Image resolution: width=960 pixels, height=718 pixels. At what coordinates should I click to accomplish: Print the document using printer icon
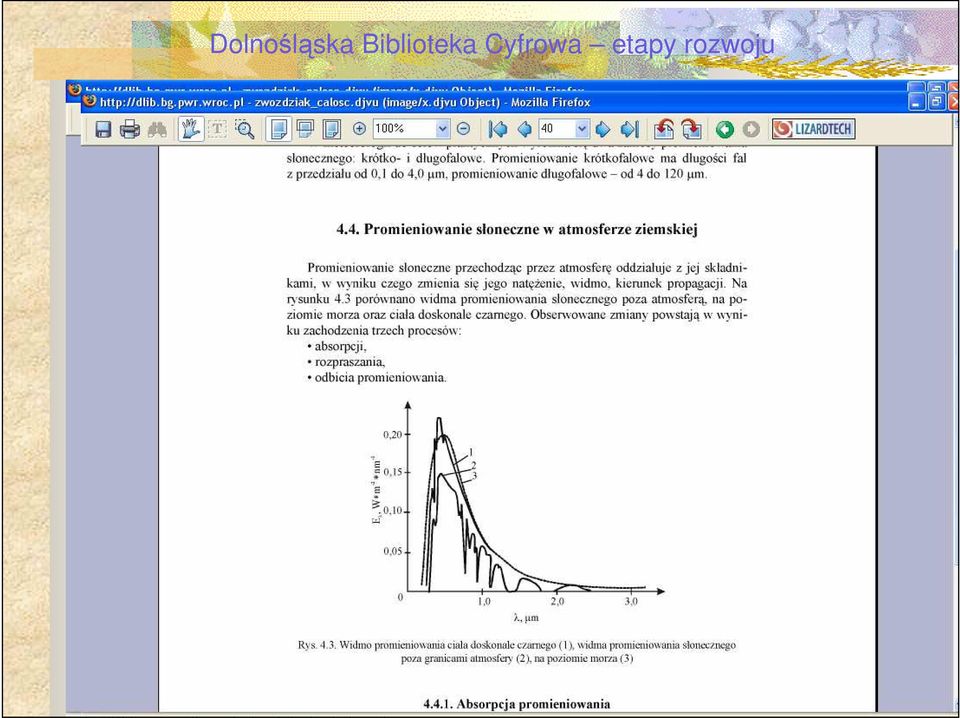[130, 129]
